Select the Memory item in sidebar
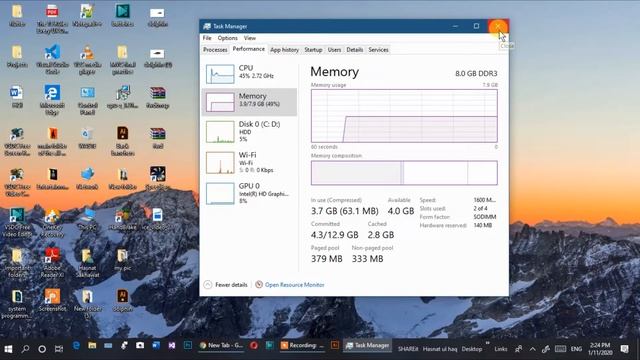Viewport: 640px width, 360px height. click(249, 102)
